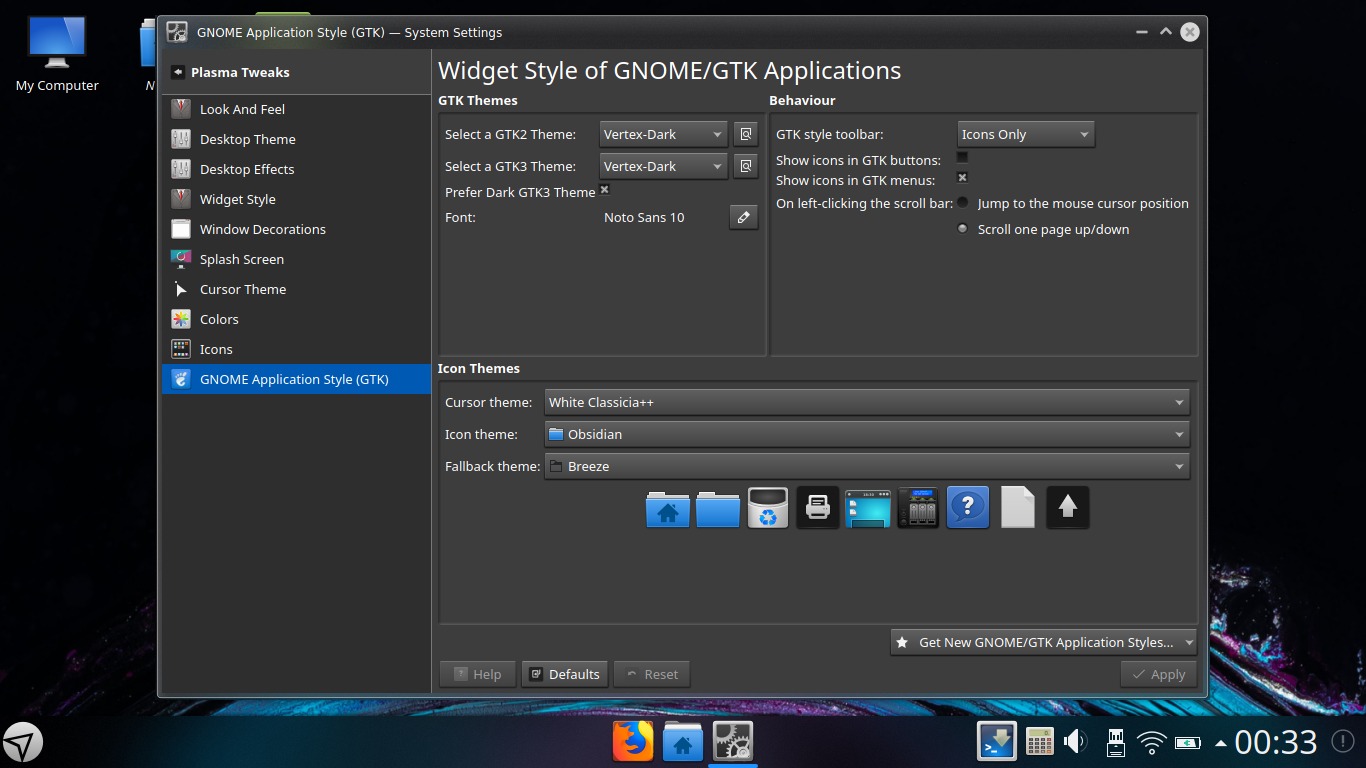Viewport: 1366px width, 768px height.
Task: Select the Desktop Effects sidebar icon
Action: pyautogui.click(x=181, y=169)
